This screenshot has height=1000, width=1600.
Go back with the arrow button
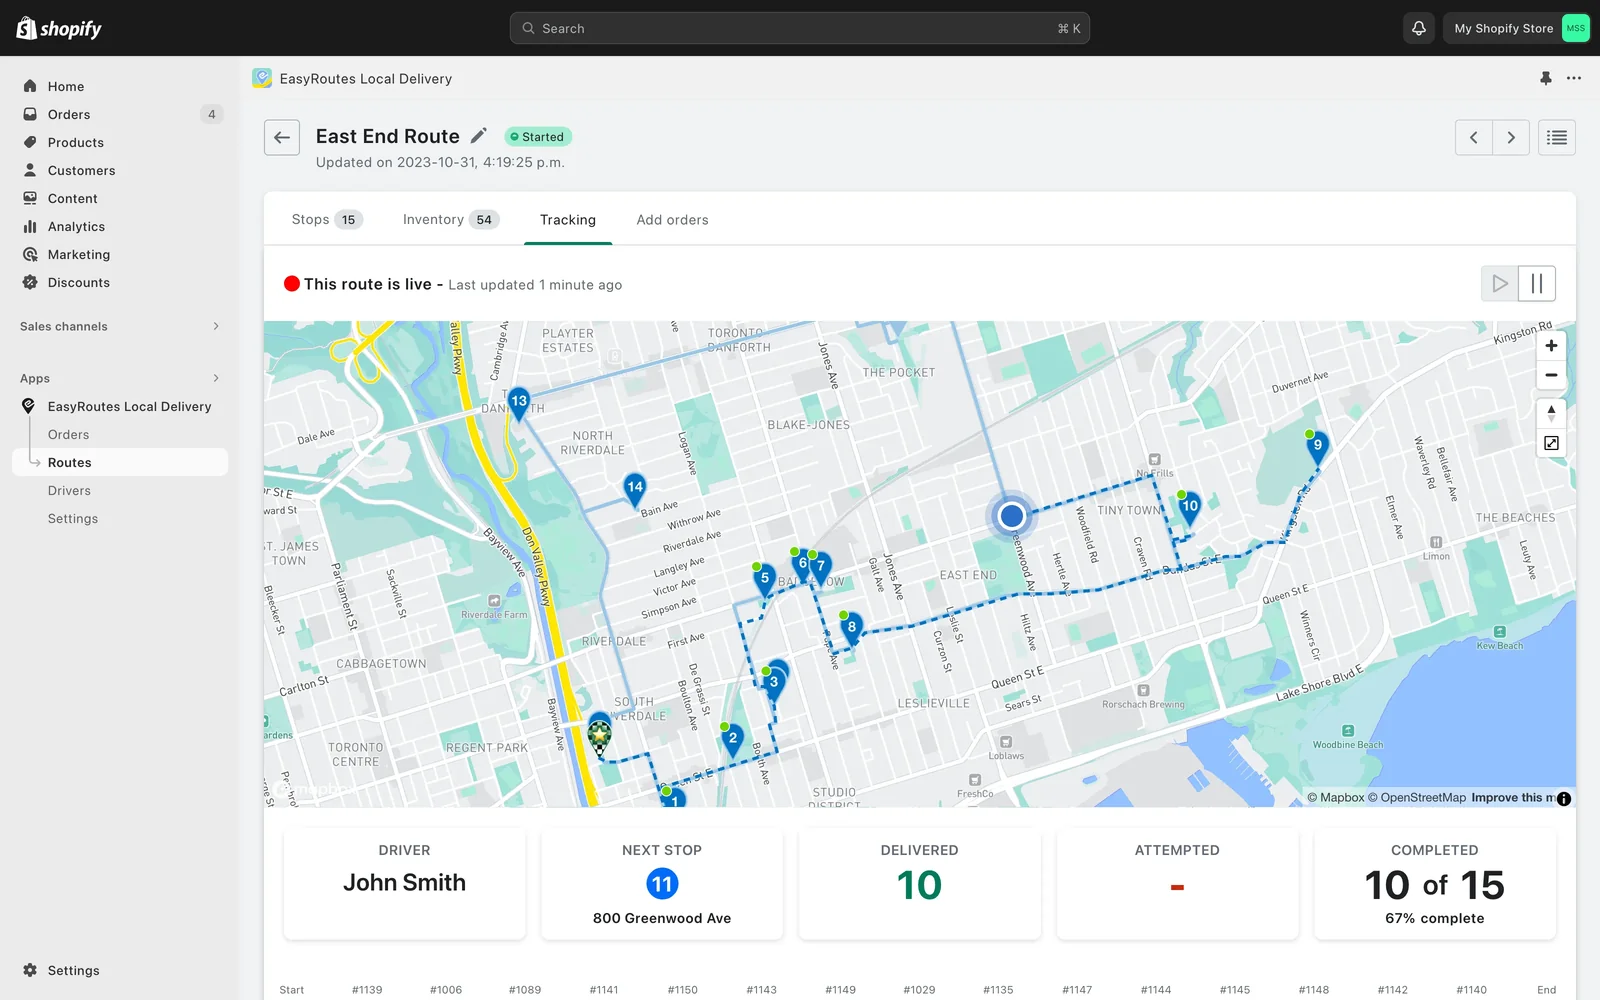point(282,137)
